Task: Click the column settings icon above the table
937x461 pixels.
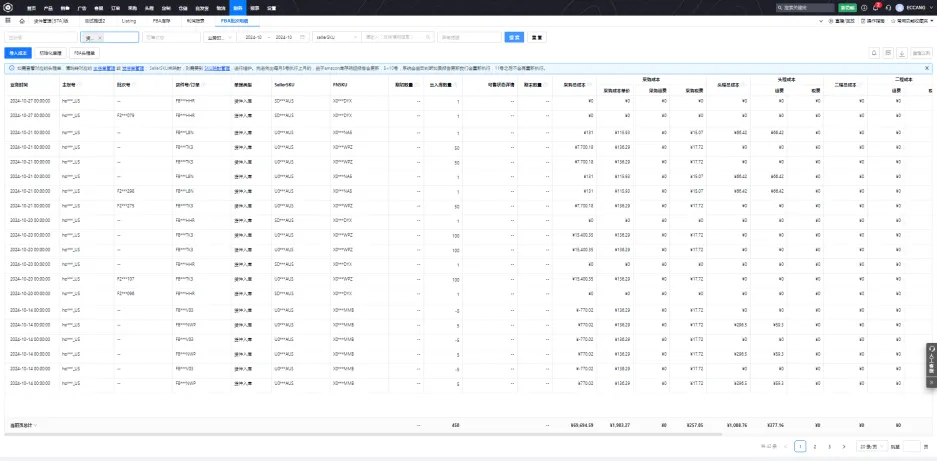Action: 889,53
